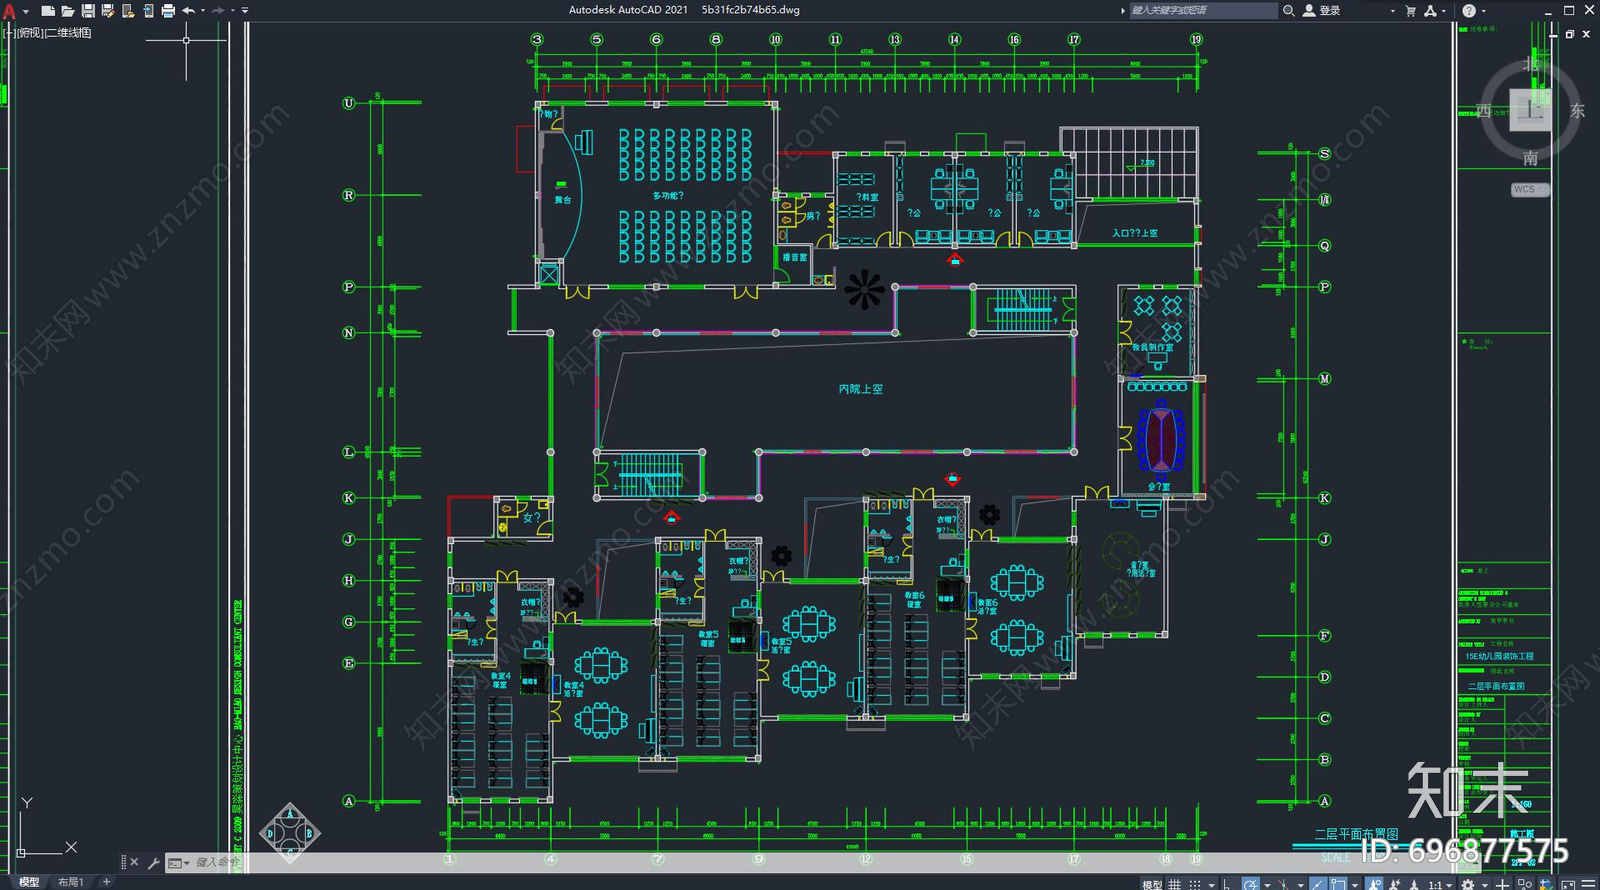The height and width of the screenshot is (890, 1600).
Task: Expand the snap mode settings dropdown
Action: click(1211, 883)
